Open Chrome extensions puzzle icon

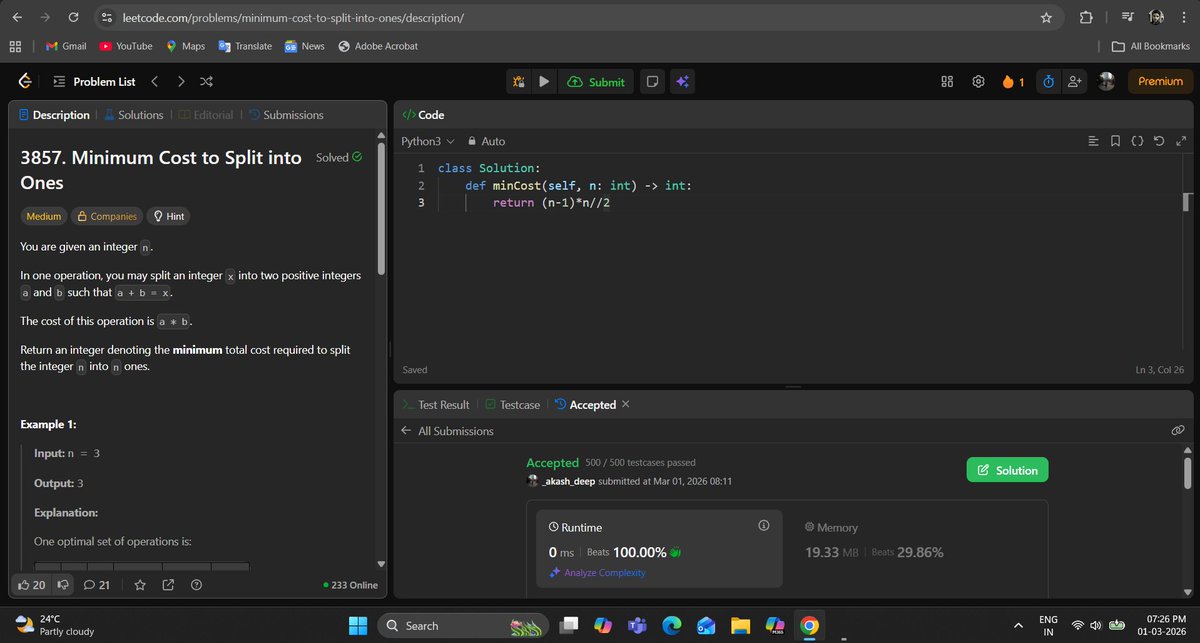[x=1086, y=18]
